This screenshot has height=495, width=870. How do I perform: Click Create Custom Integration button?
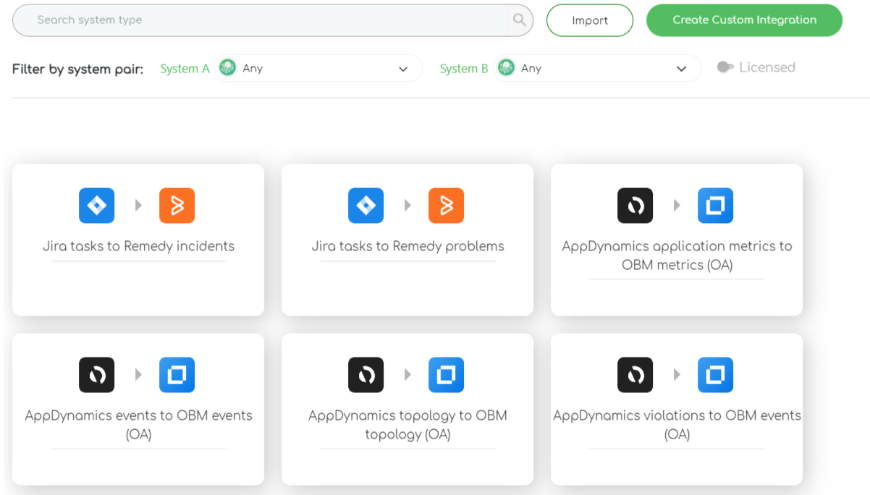744,20
